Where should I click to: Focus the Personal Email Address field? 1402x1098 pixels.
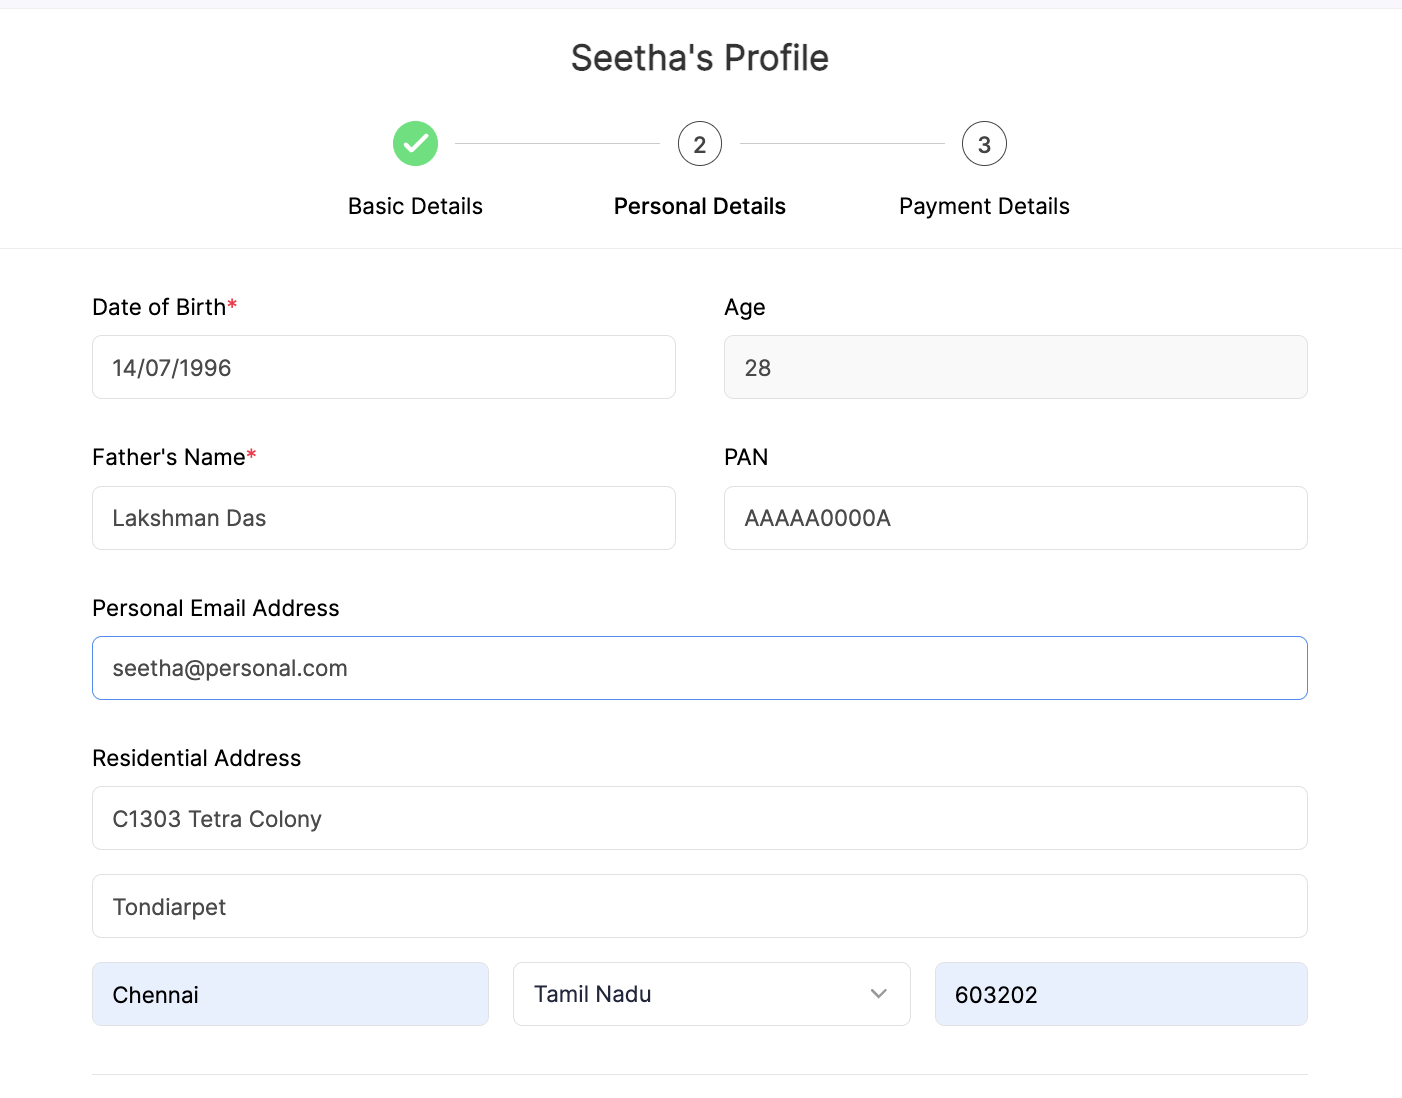(699, 668)
